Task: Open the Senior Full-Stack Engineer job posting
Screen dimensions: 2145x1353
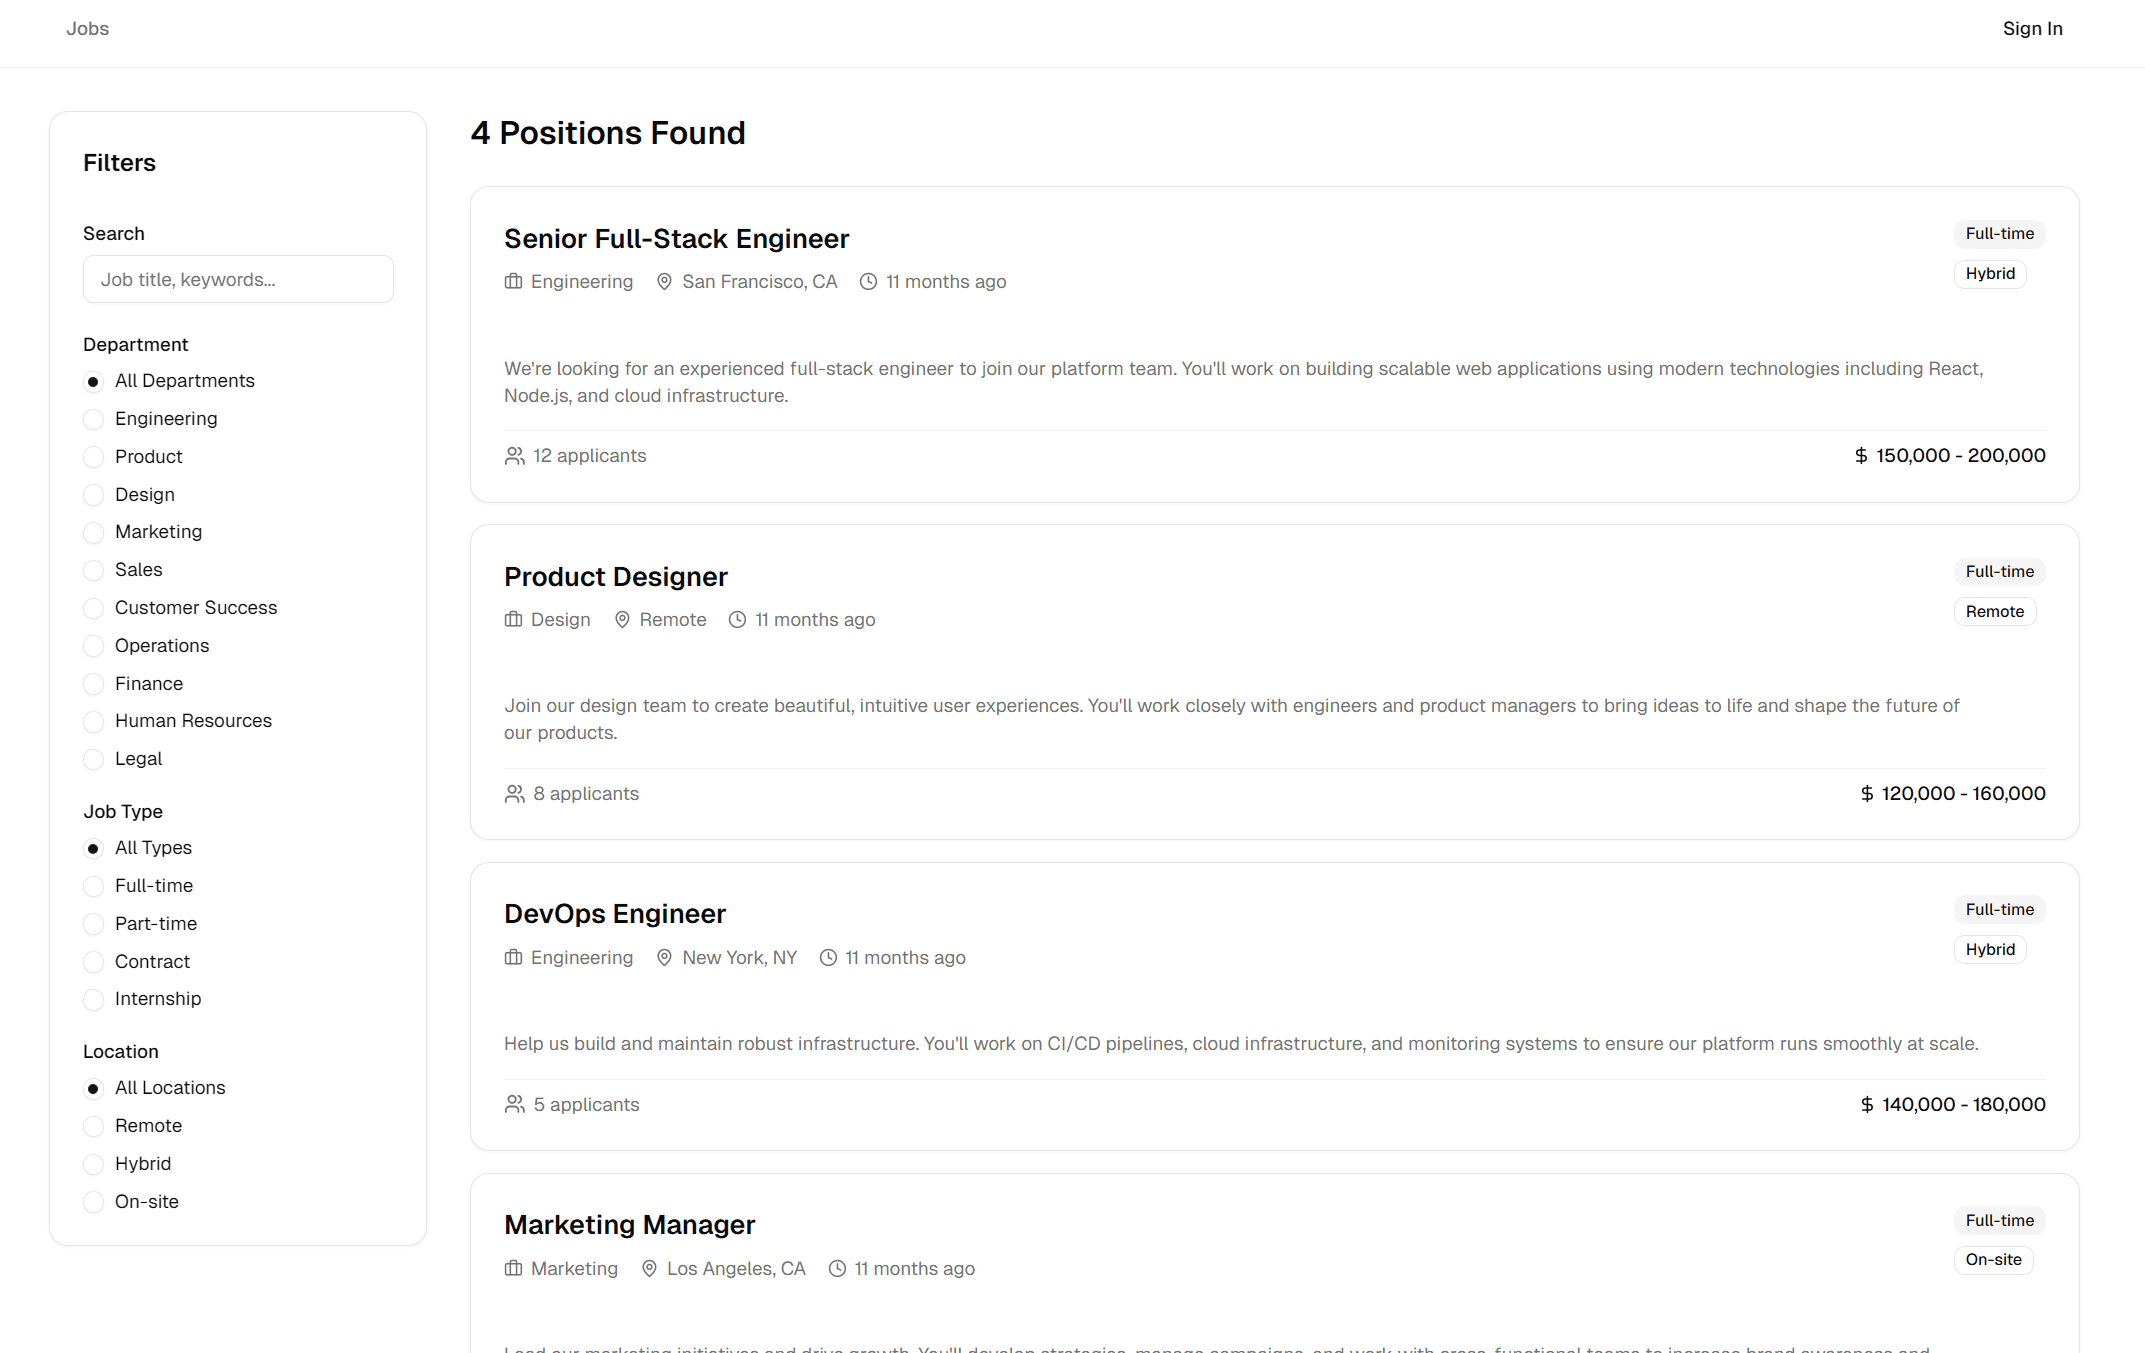Action: 676,238
